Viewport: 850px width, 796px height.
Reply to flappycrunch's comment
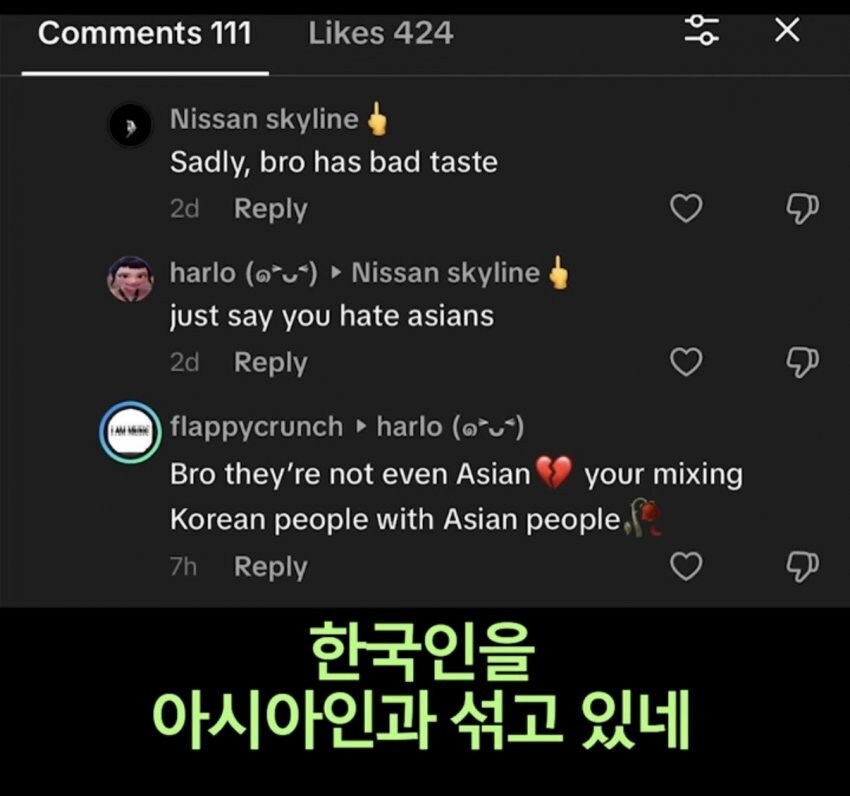point(270,567)
